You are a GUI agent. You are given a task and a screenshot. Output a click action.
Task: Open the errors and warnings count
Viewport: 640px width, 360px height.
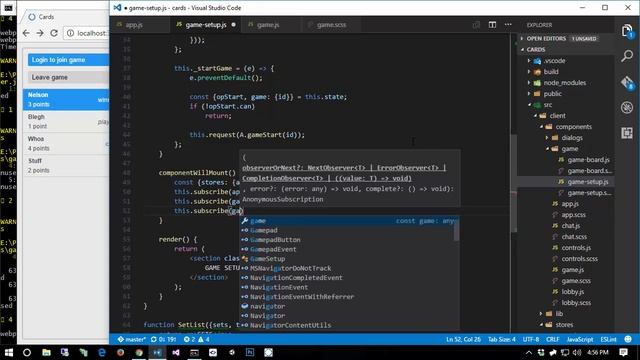(x=197, y=339)
